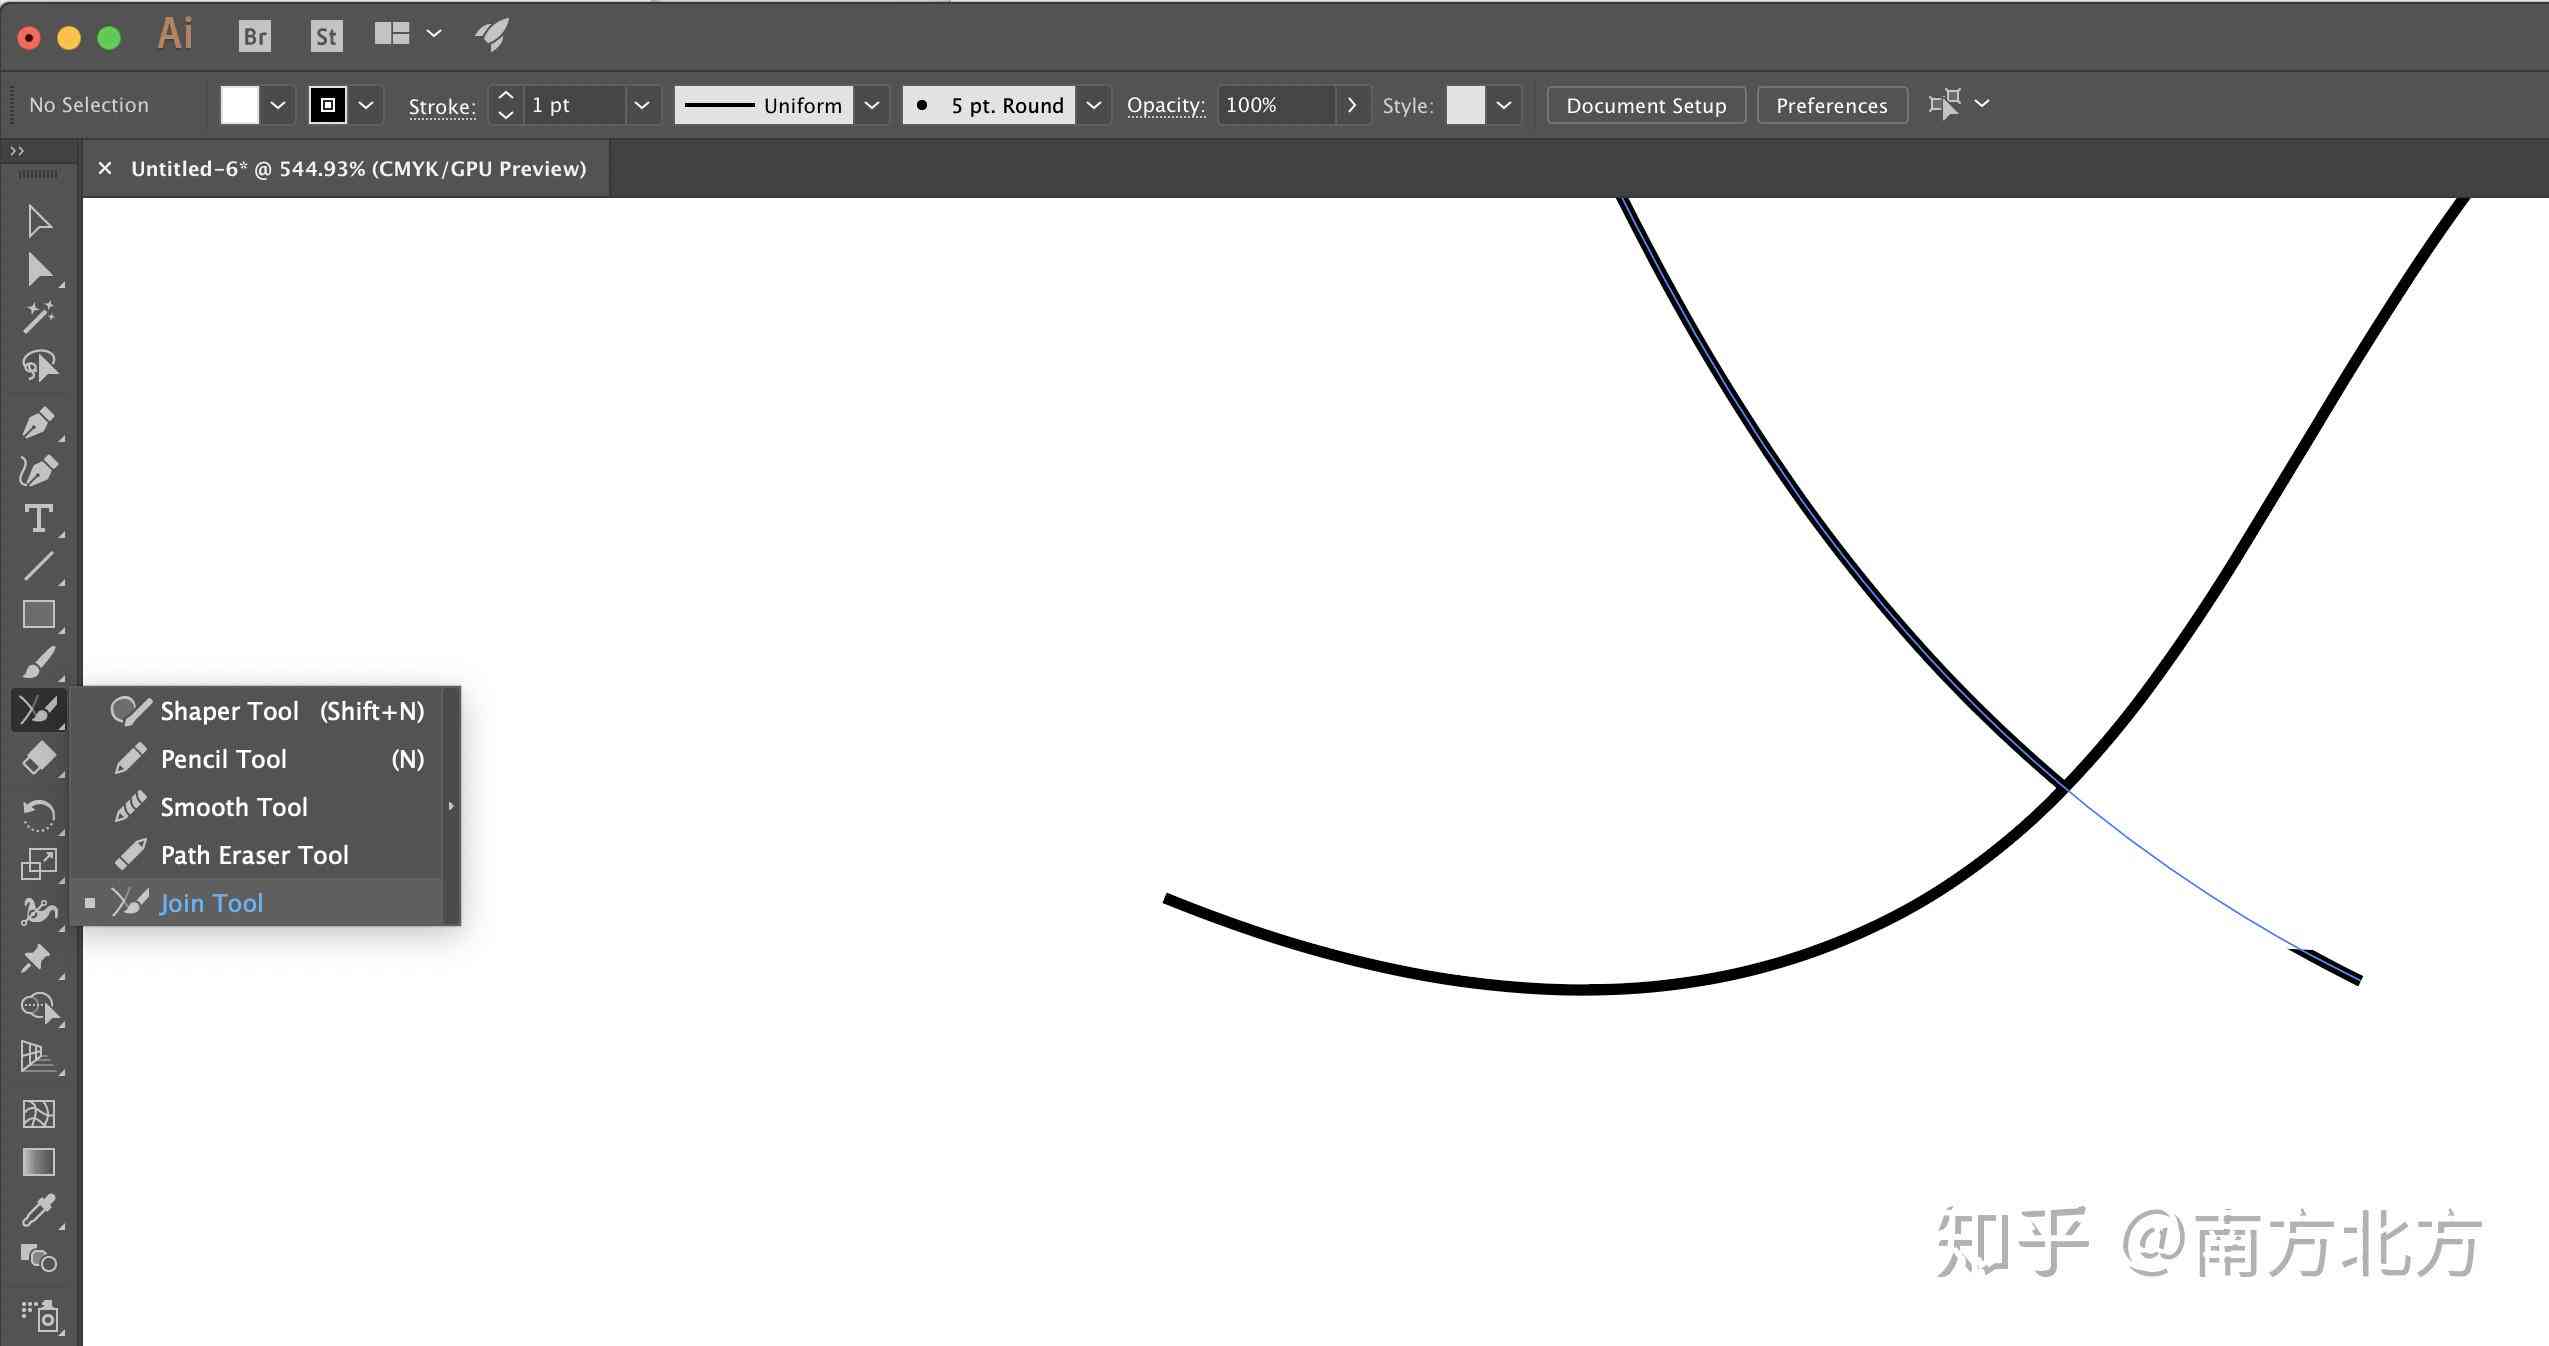This screenshot has height=1346, width=2549.
Task: Click the Document Setup button
Action: (1645, 105)
